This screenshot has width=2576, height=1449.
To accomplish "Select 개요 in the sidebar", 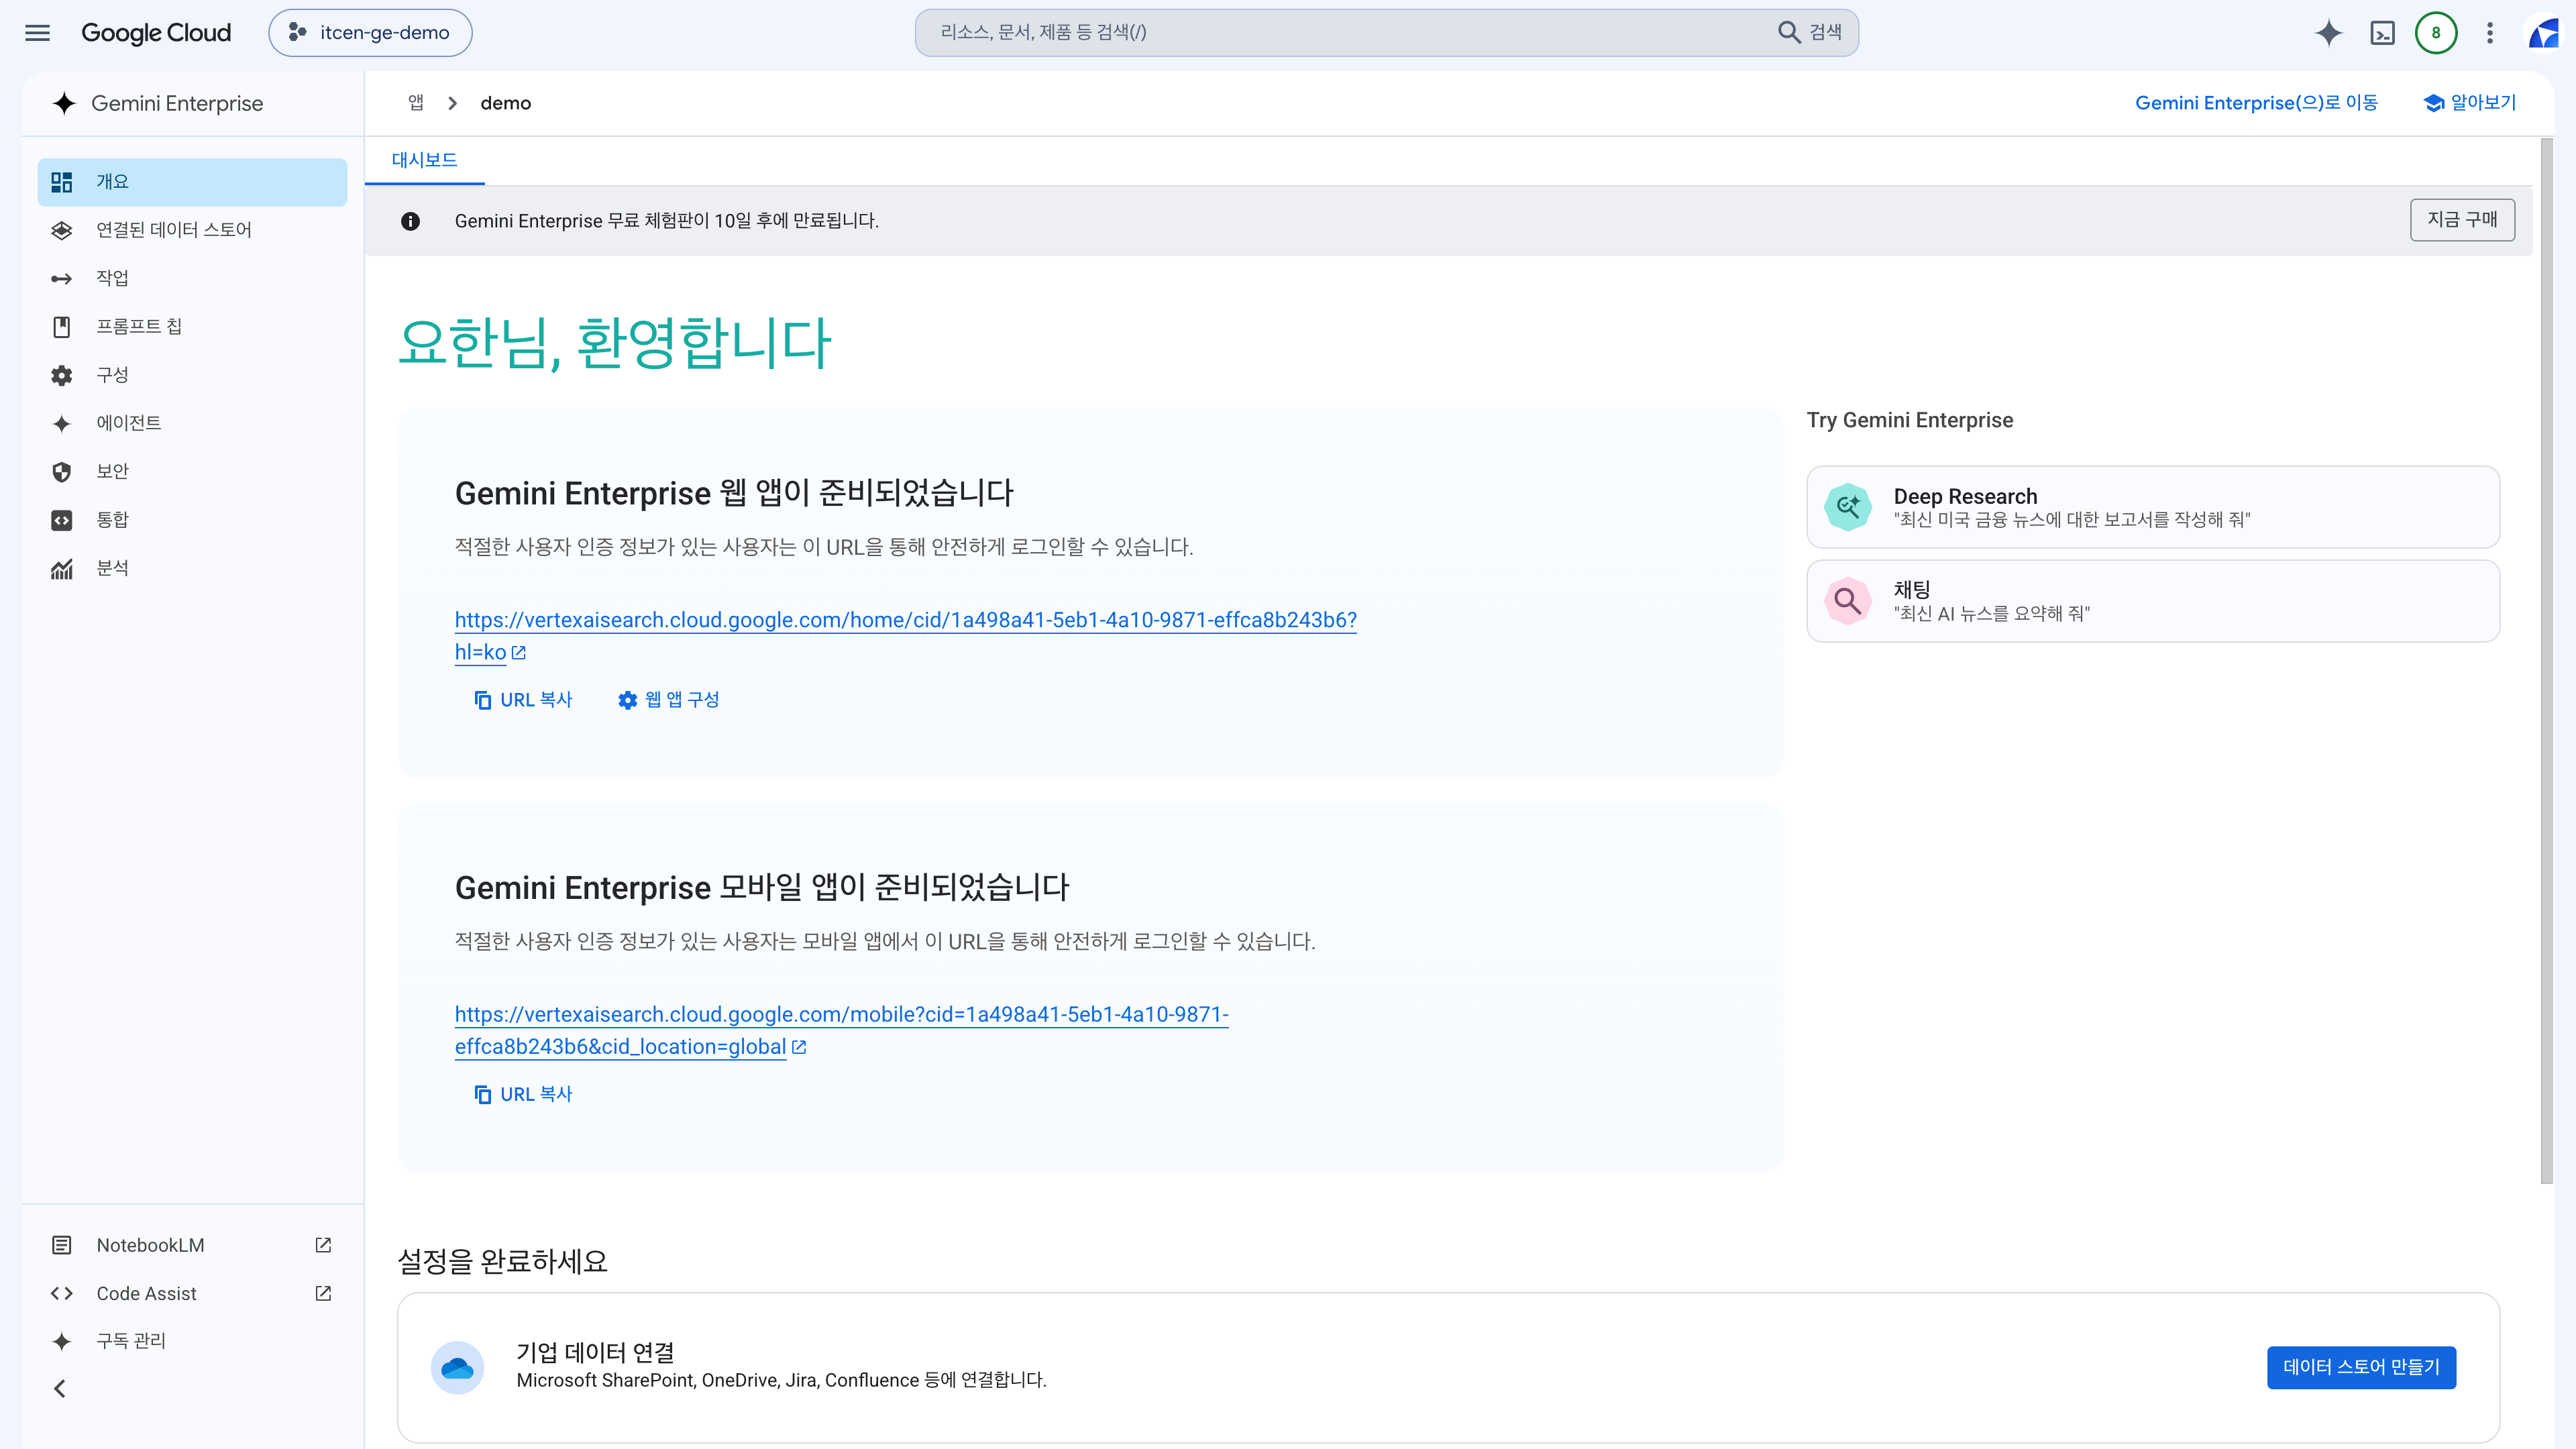I will click(192, 182).
